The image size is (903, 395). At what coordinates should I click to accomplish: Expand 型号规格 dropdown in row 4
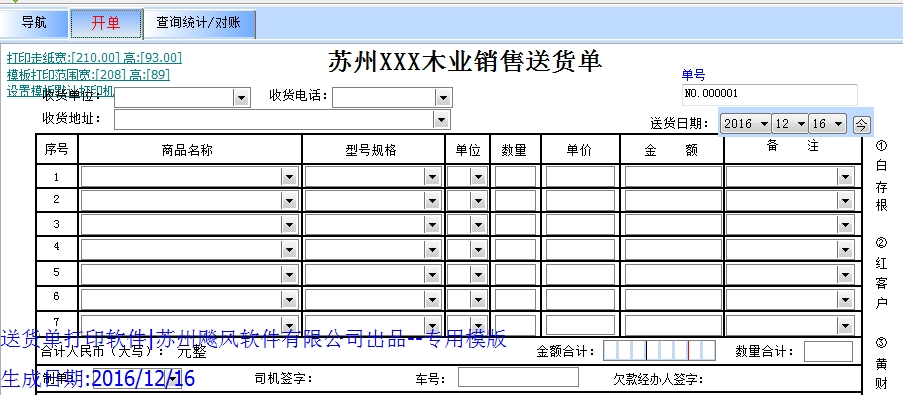(432, 249)
